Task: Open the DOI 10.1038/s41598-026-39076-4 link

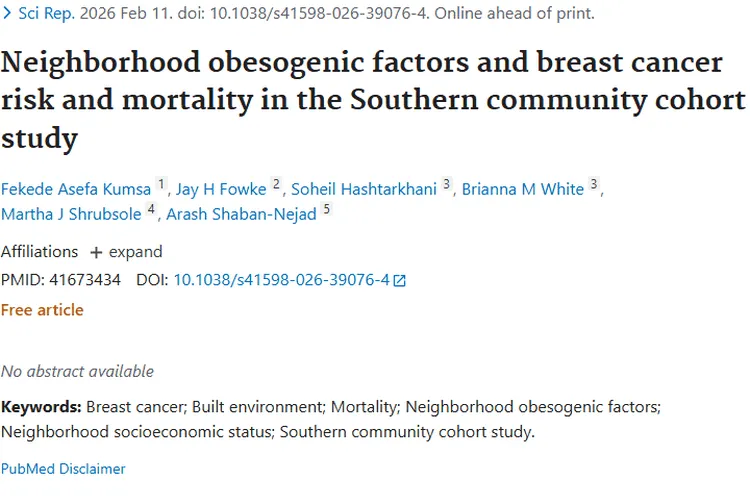Action: 281,281
